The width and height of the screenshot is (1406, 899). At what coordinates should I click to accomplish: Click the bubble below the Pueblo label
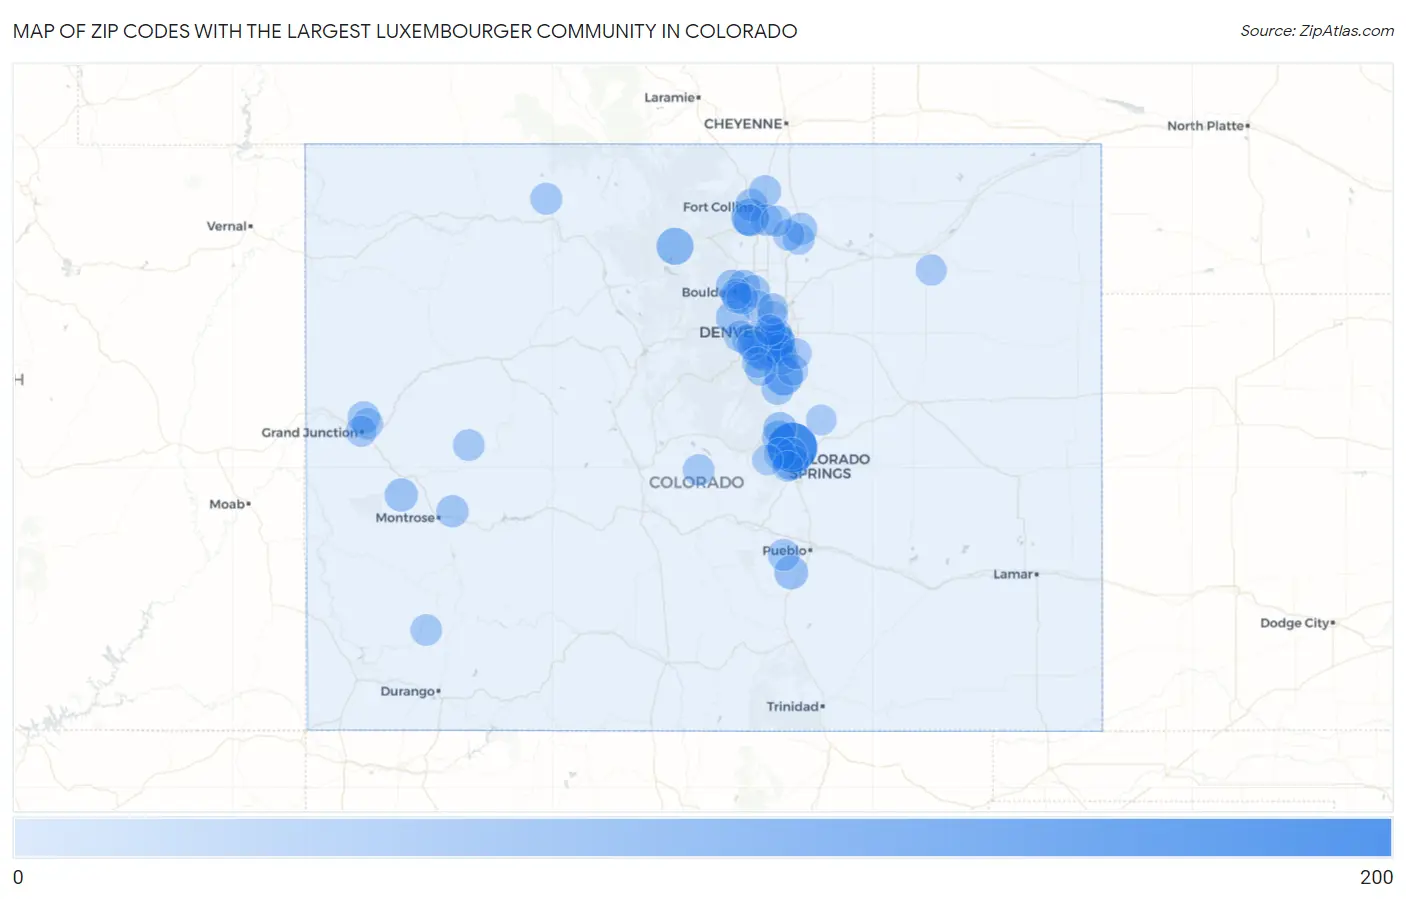[791, 573]
